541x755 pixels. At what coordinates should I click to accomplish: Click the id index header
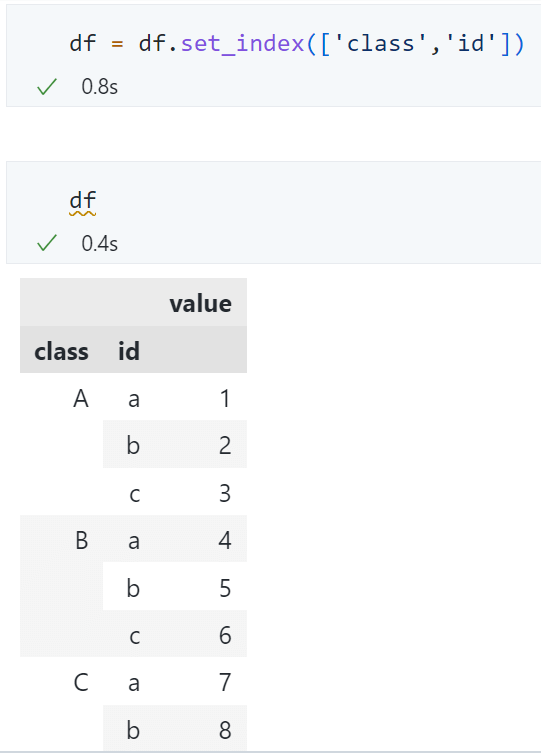tap(129, 351)
